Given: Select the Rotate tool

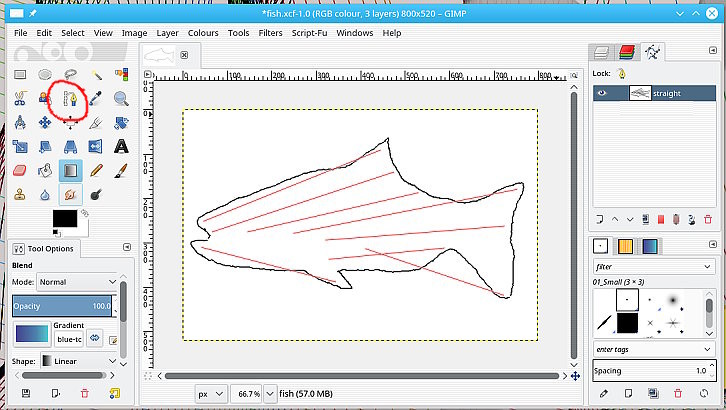Looking at the screenshot, I should (x=121, y=123).
